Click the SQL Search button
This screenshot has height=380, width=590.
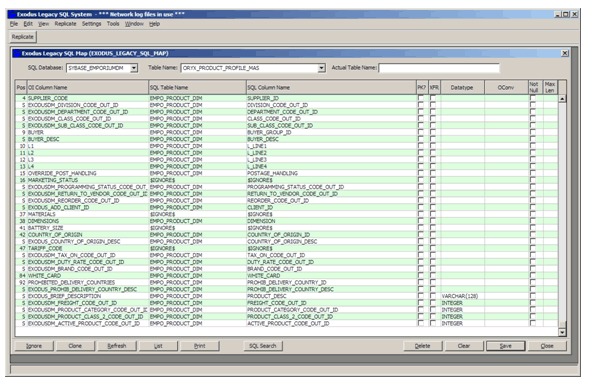(x=263, y=346)
